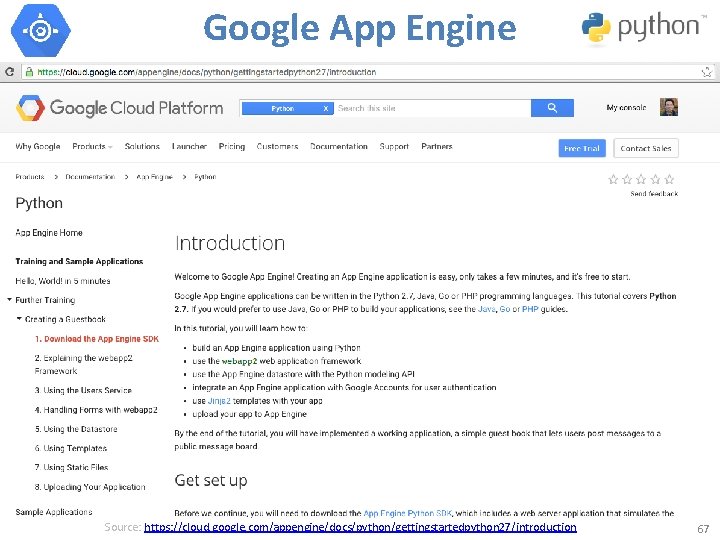
Task: Click the Google Cloud Platform hexagon logo
Action: (30, 108)
